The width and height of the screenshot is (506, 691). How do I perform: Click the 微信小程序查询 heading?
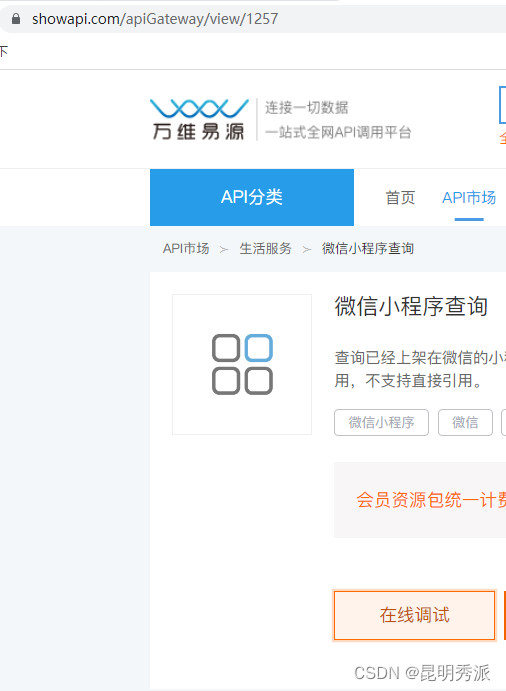click(411, 306)
